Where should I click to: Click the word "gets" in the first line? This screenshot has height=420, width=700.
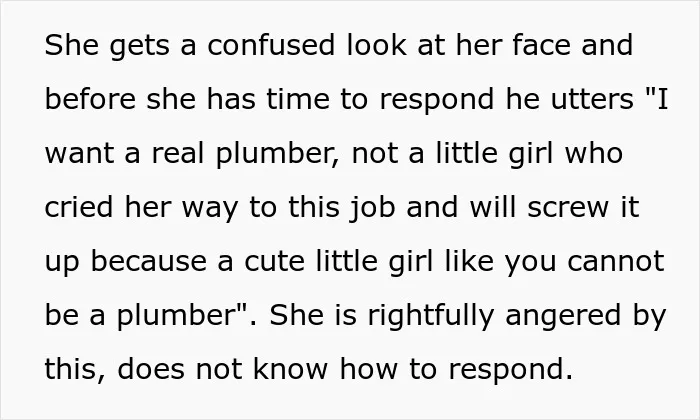coord(140,45)
